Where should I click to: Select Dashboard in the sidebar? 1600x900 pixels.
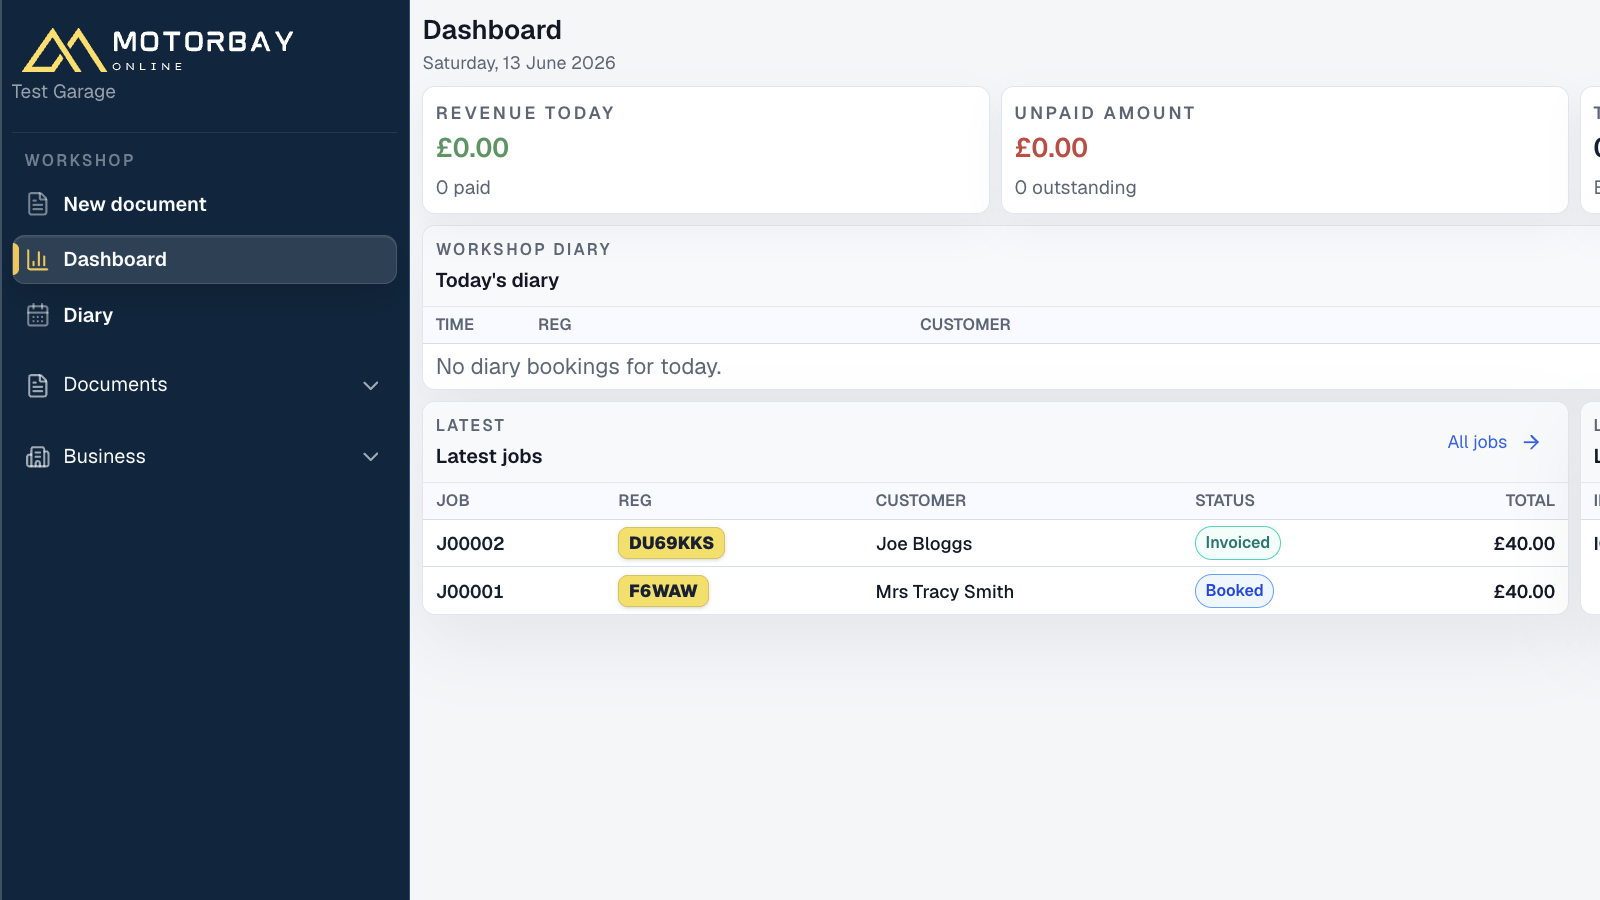(204, 260)
